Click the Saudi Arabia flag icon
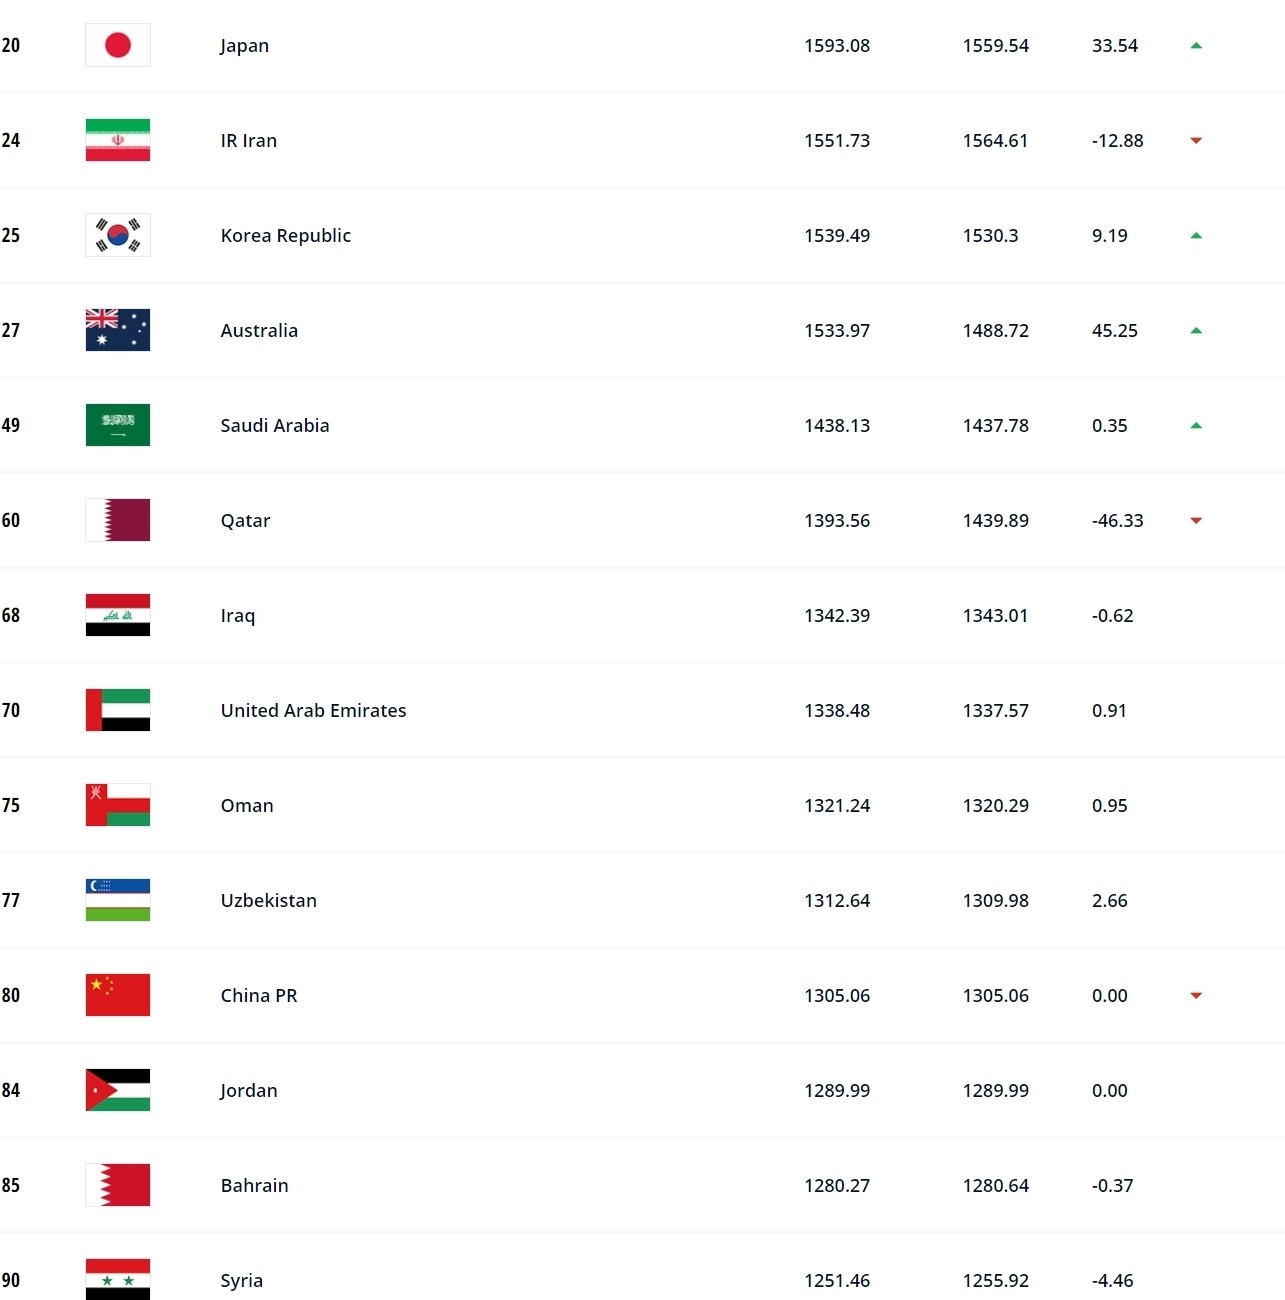This screenshot has height=1300, width=1285. point(118,425)
